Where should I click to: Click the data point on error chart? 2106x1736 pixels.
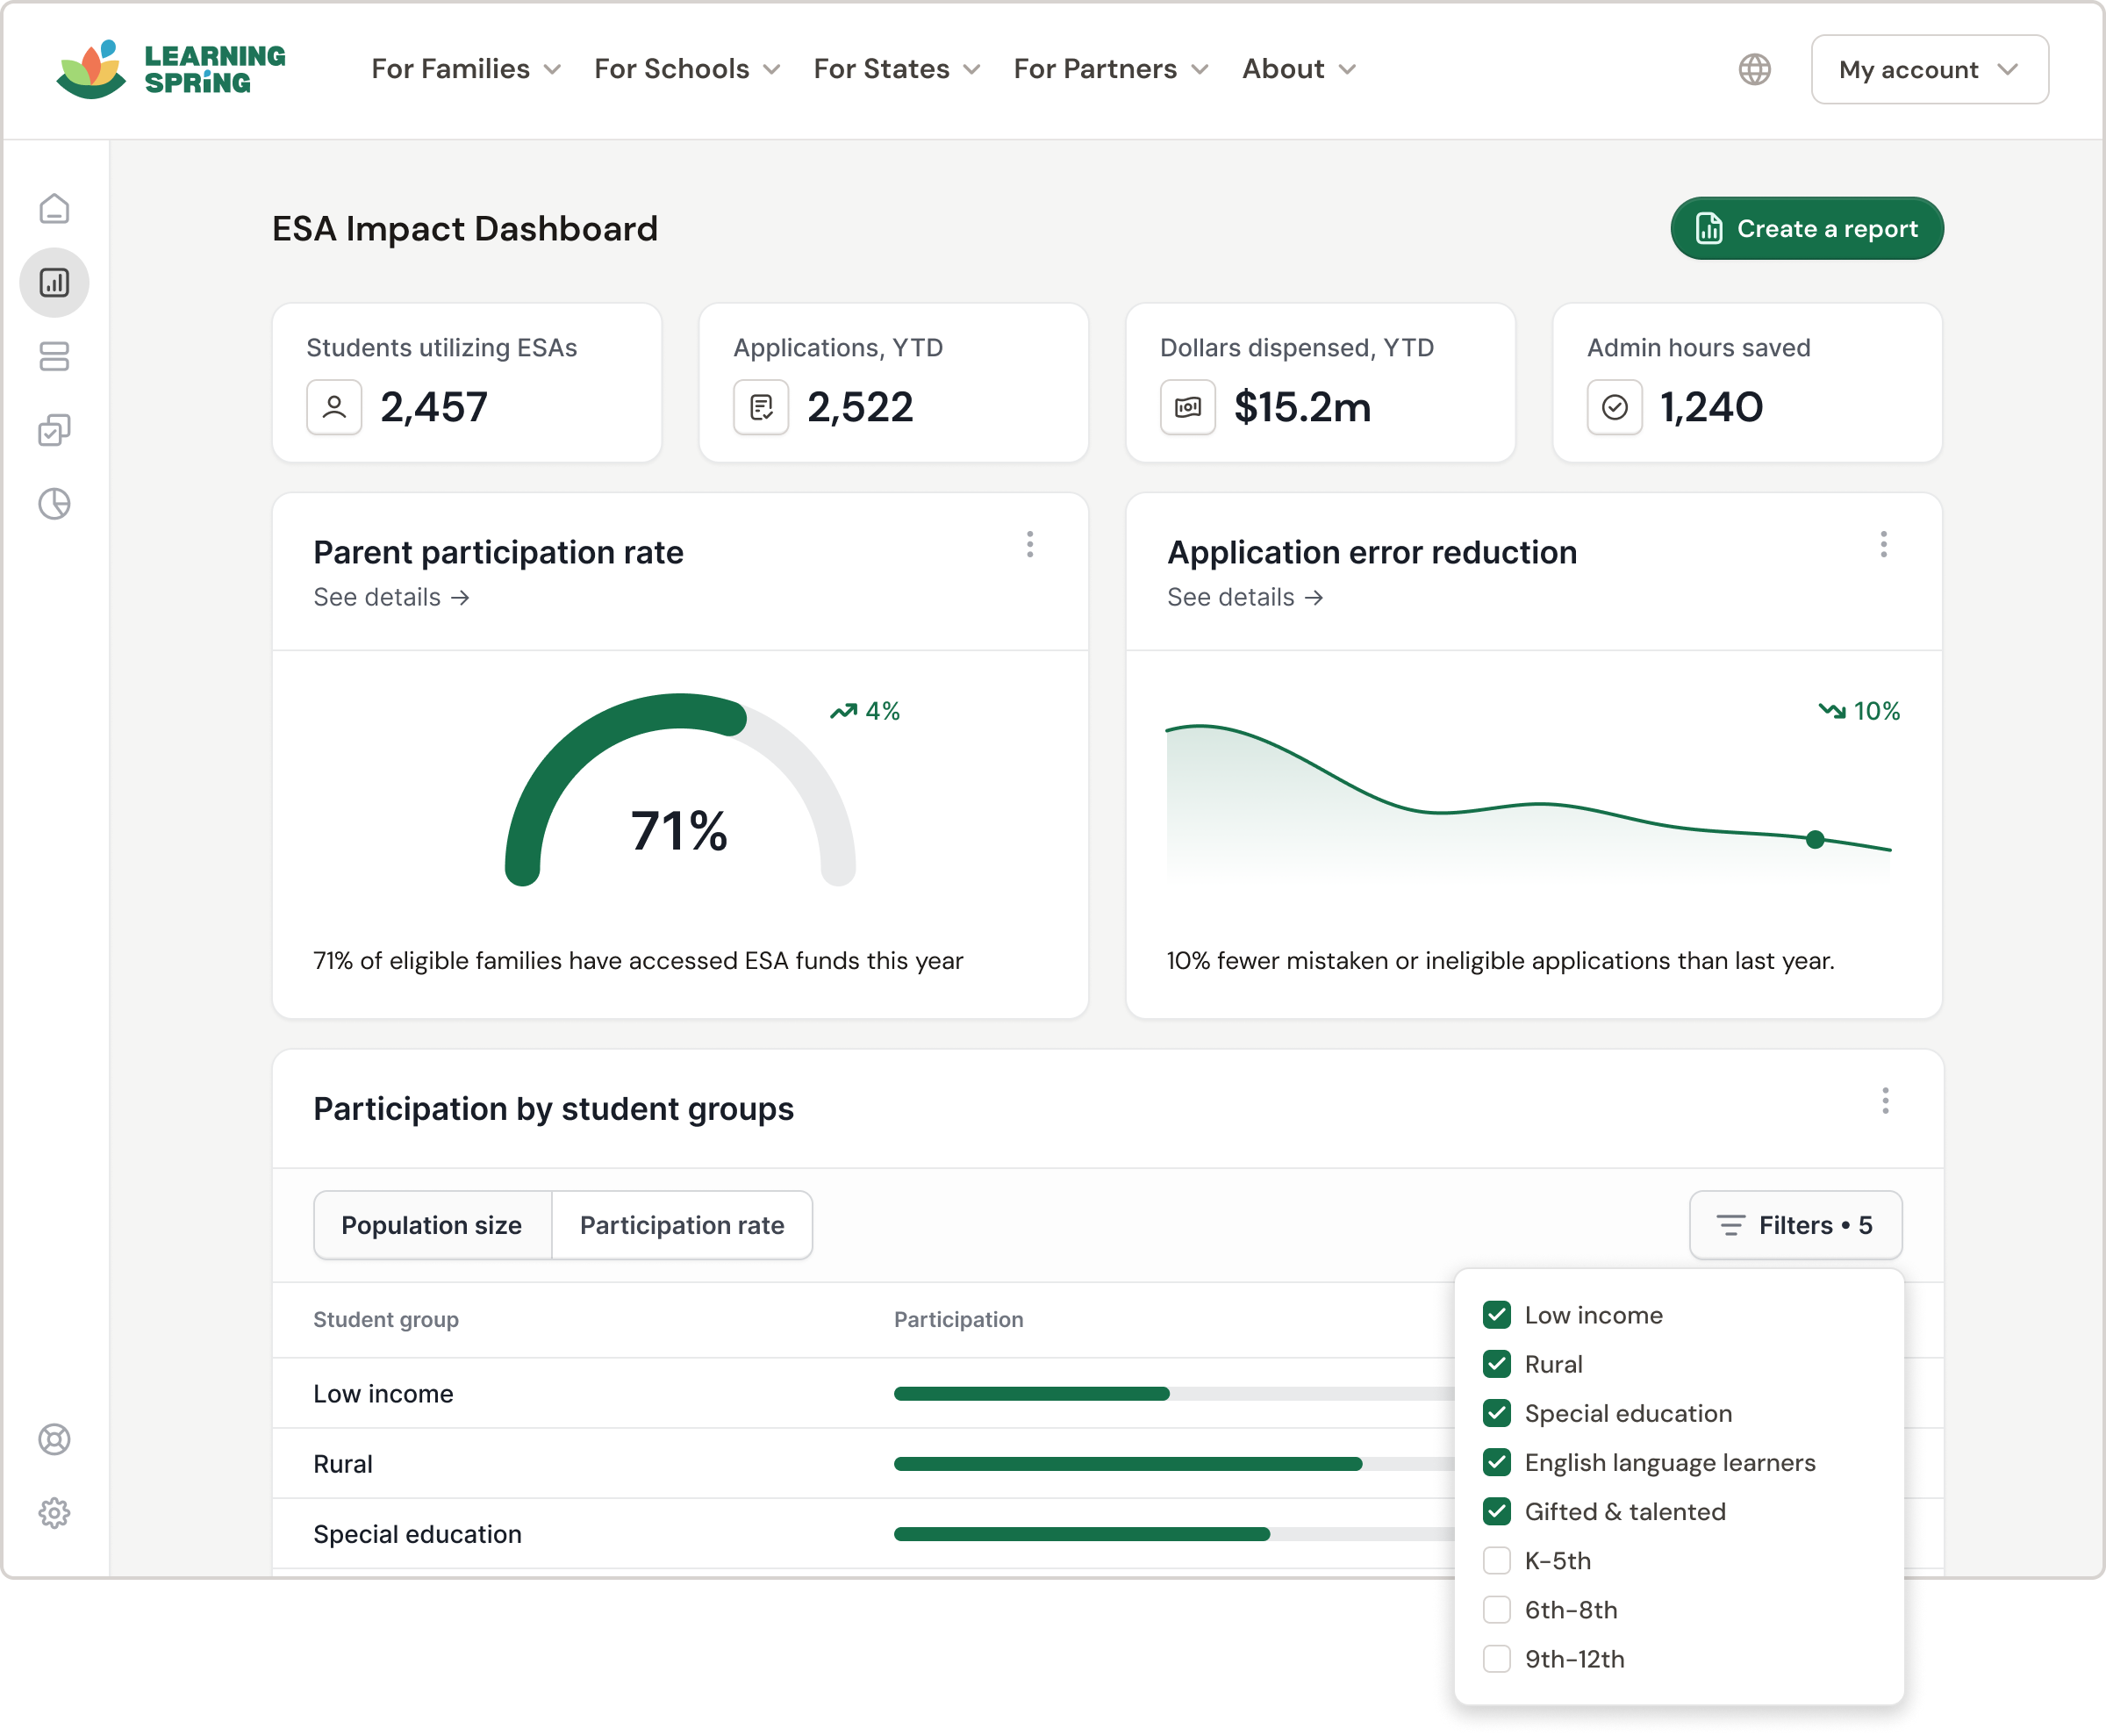[x=1815, y=840]
